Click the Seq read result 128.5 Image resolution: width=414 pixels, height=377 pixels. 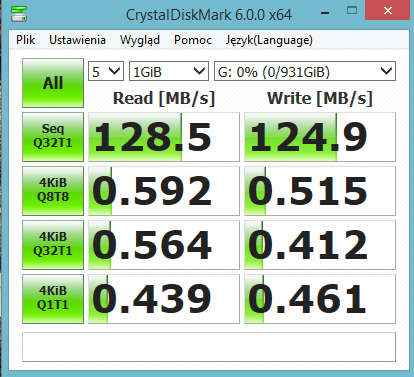(x=164, y=137)
